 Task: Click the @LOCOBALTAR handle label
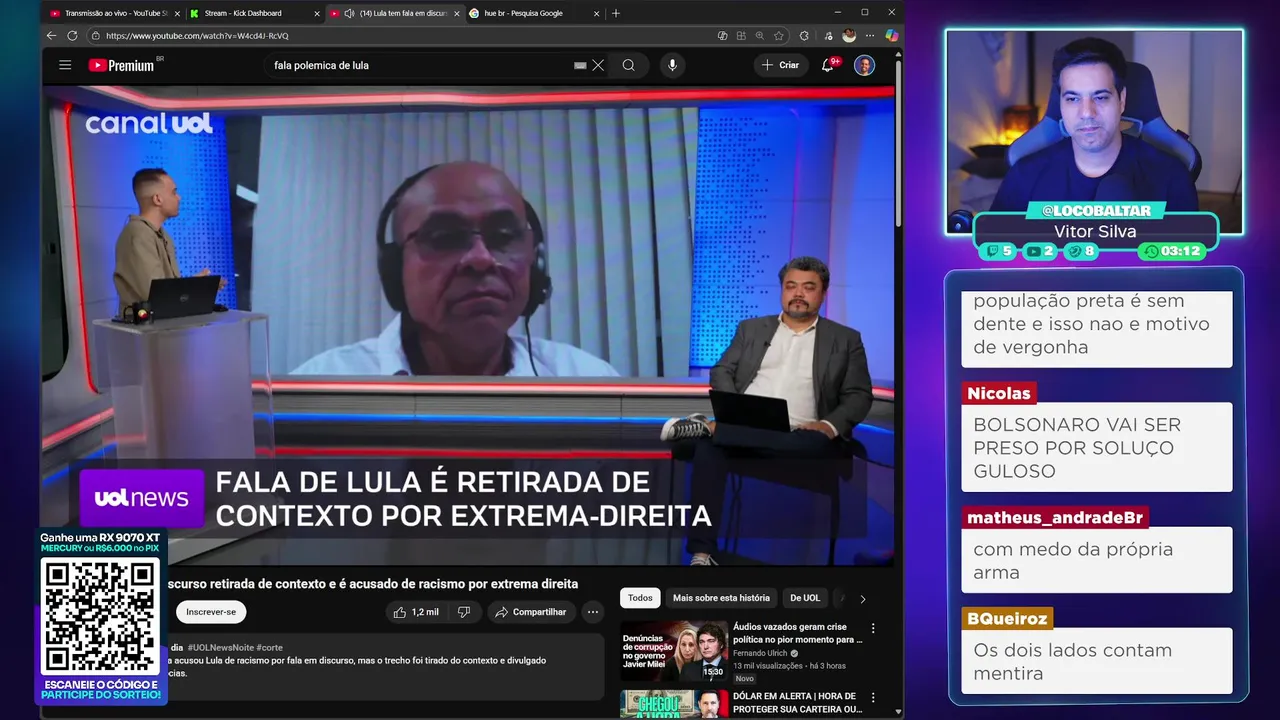point(1096,211)
